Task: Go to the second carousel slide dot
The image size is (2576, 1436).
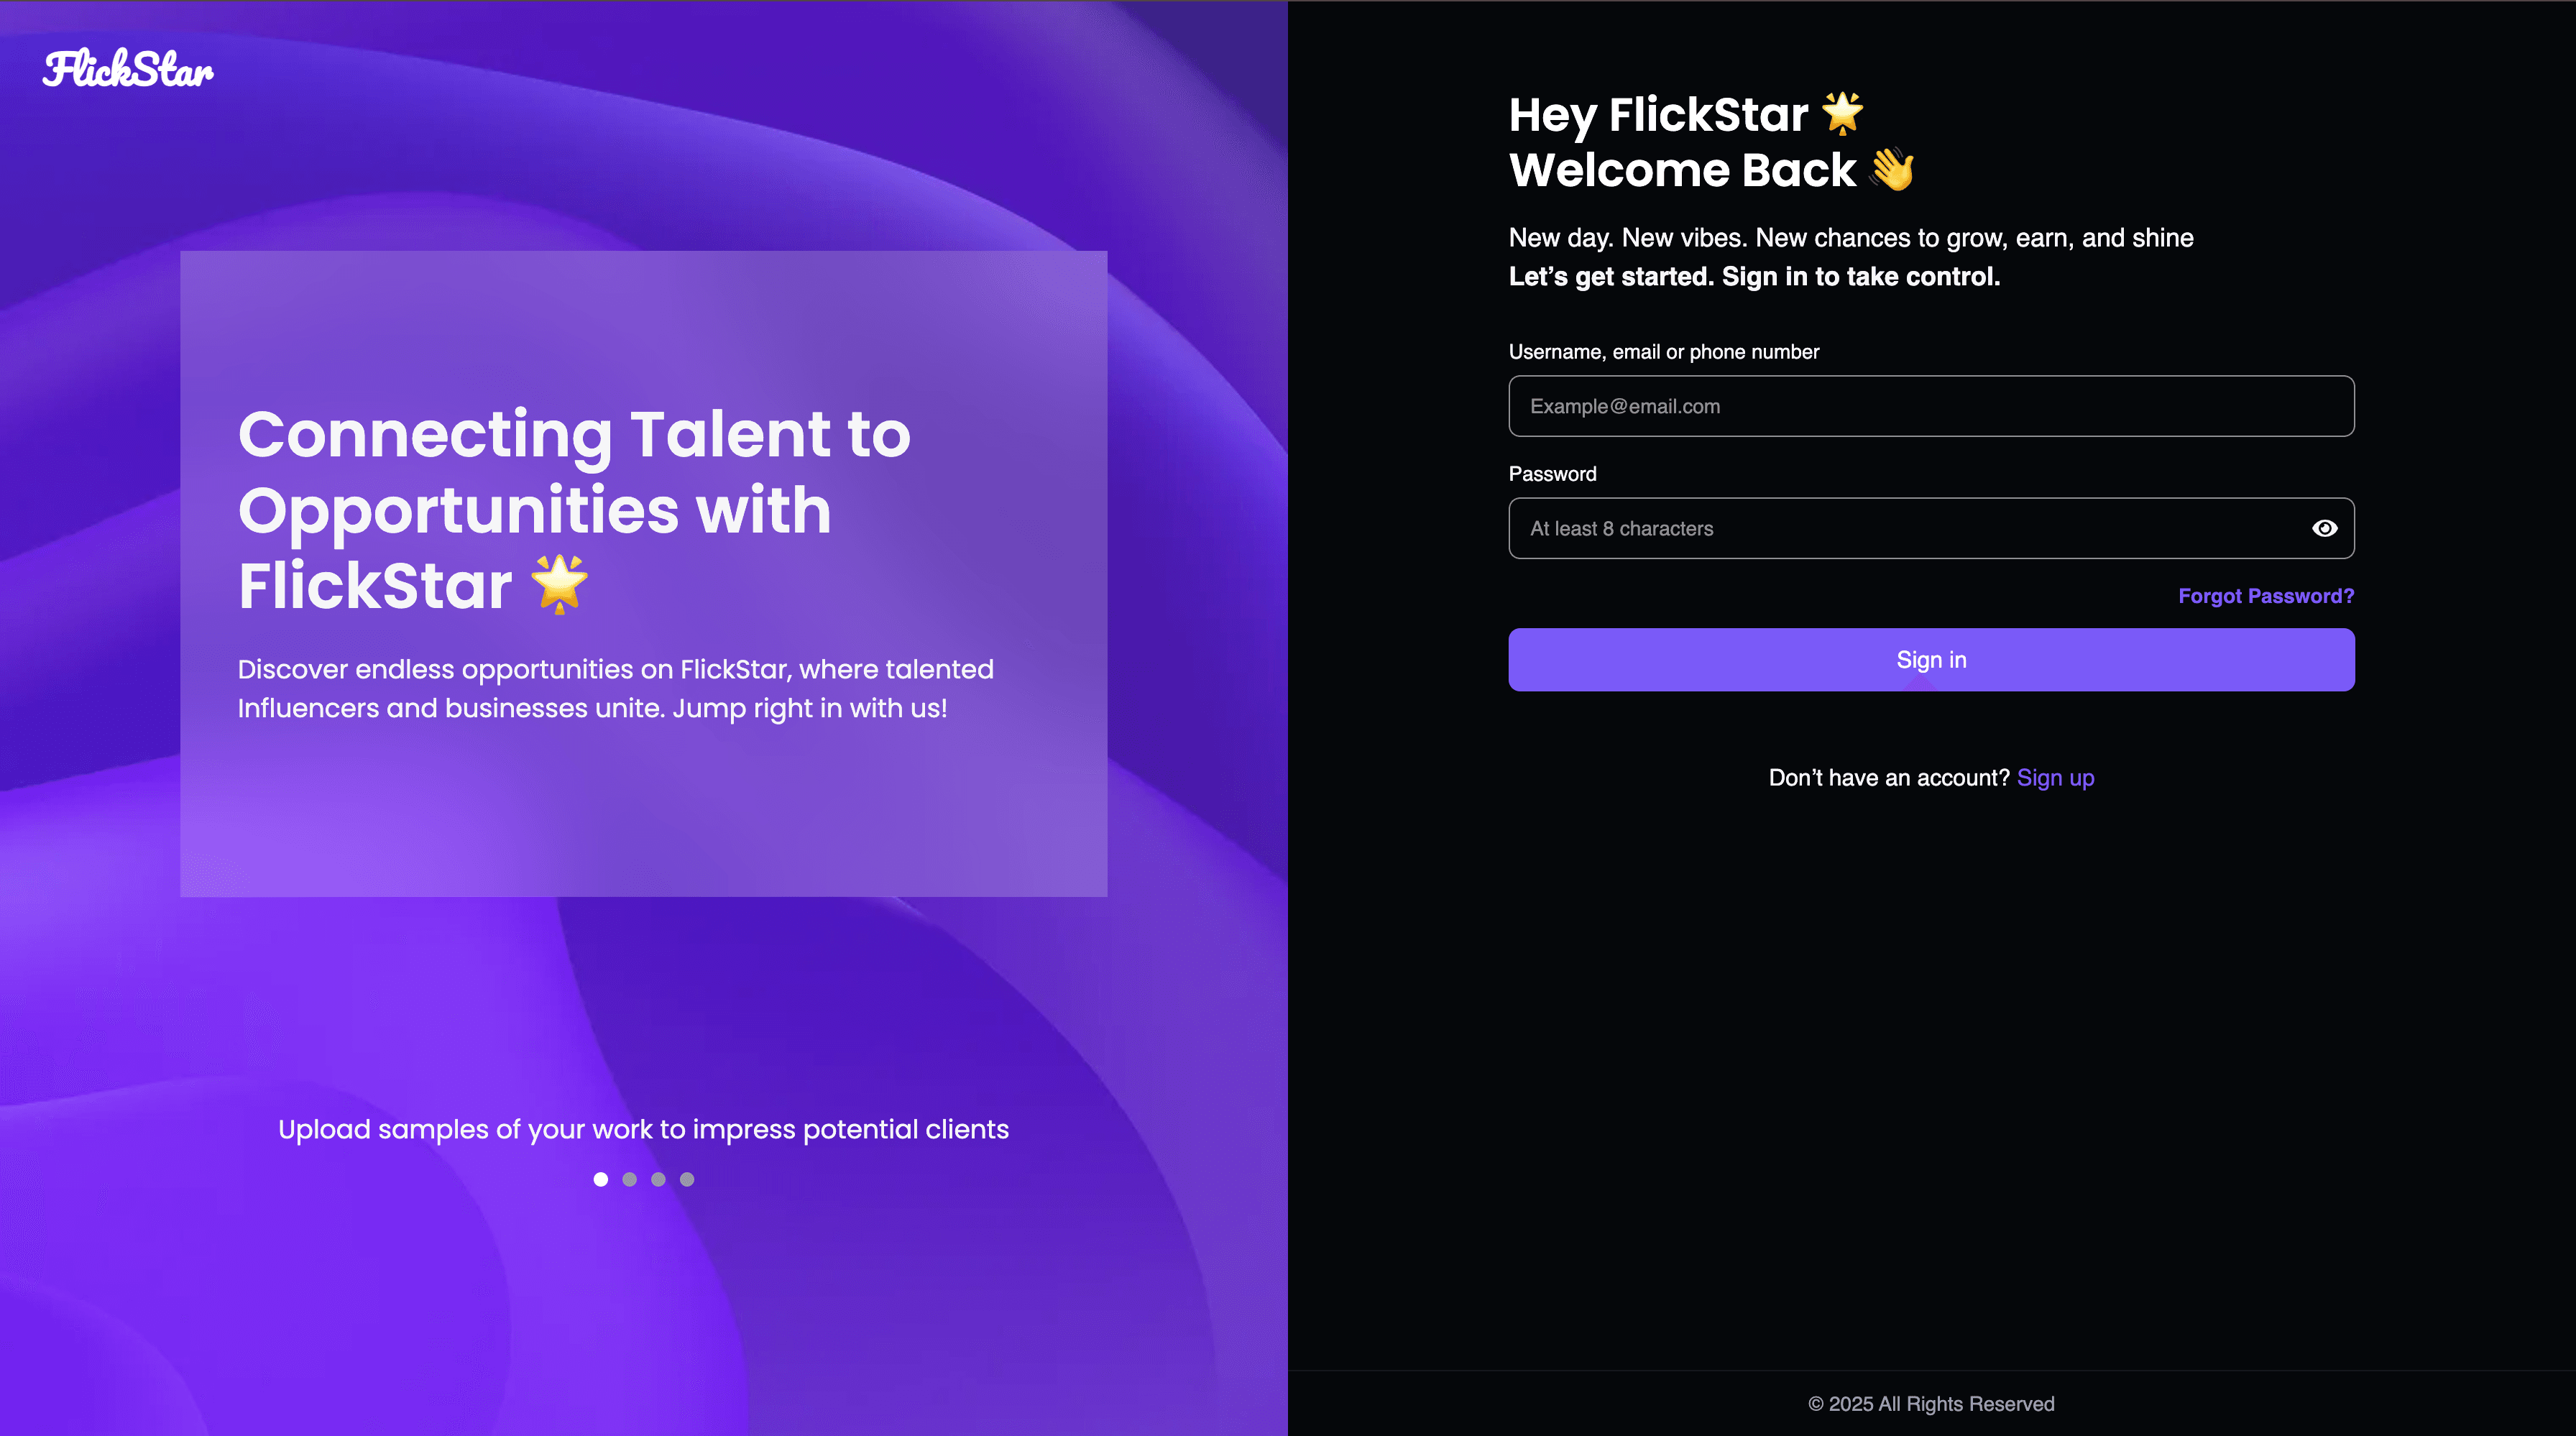Action: coord(629,1179)
